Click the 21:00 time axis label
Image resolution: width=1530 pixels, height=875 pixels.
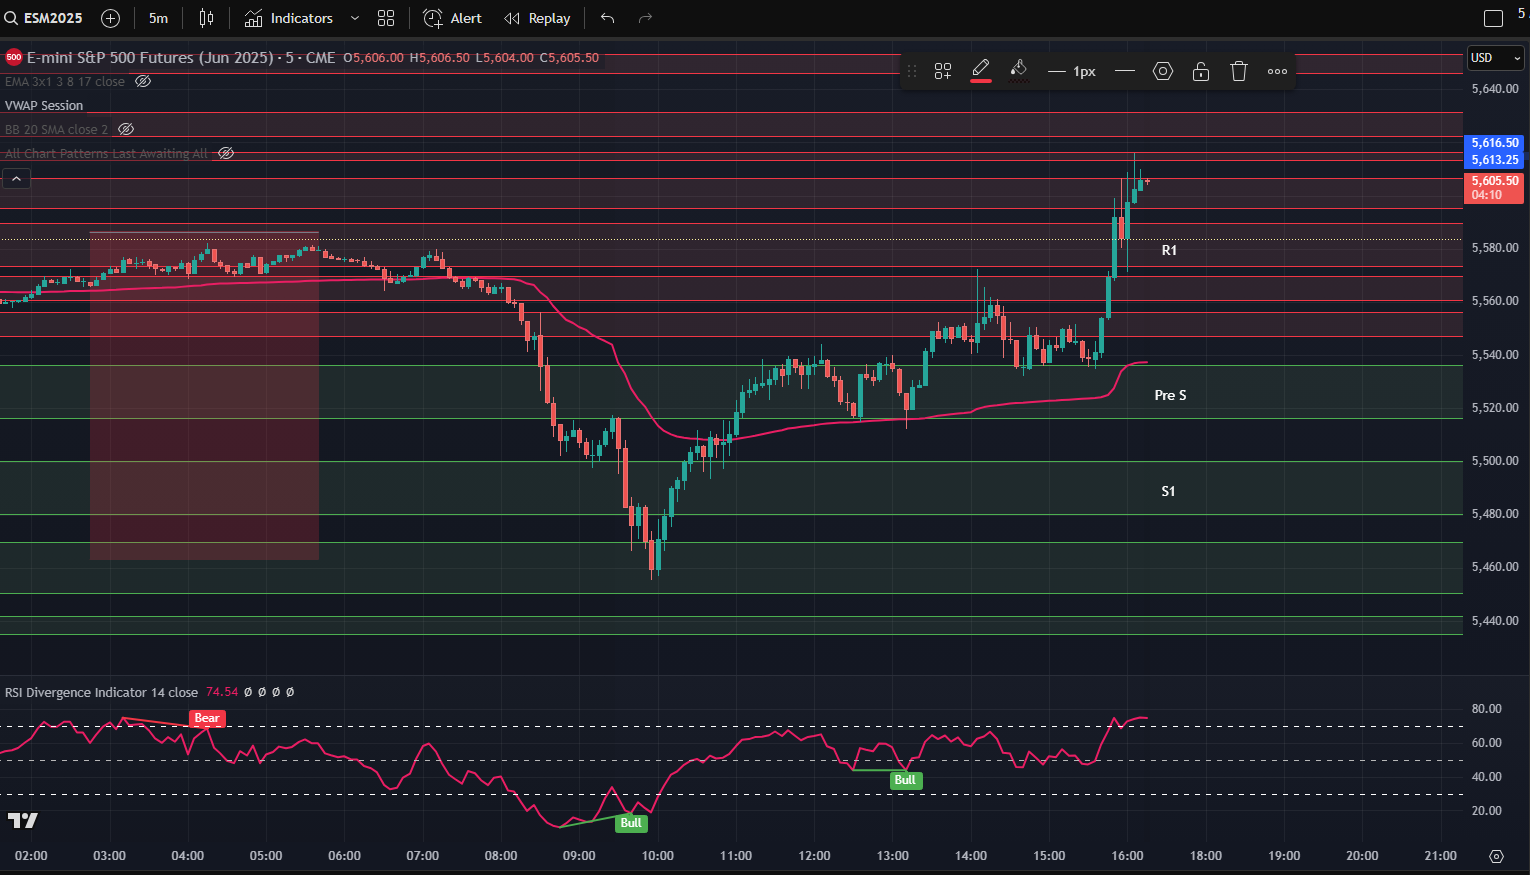point(1440,856)
